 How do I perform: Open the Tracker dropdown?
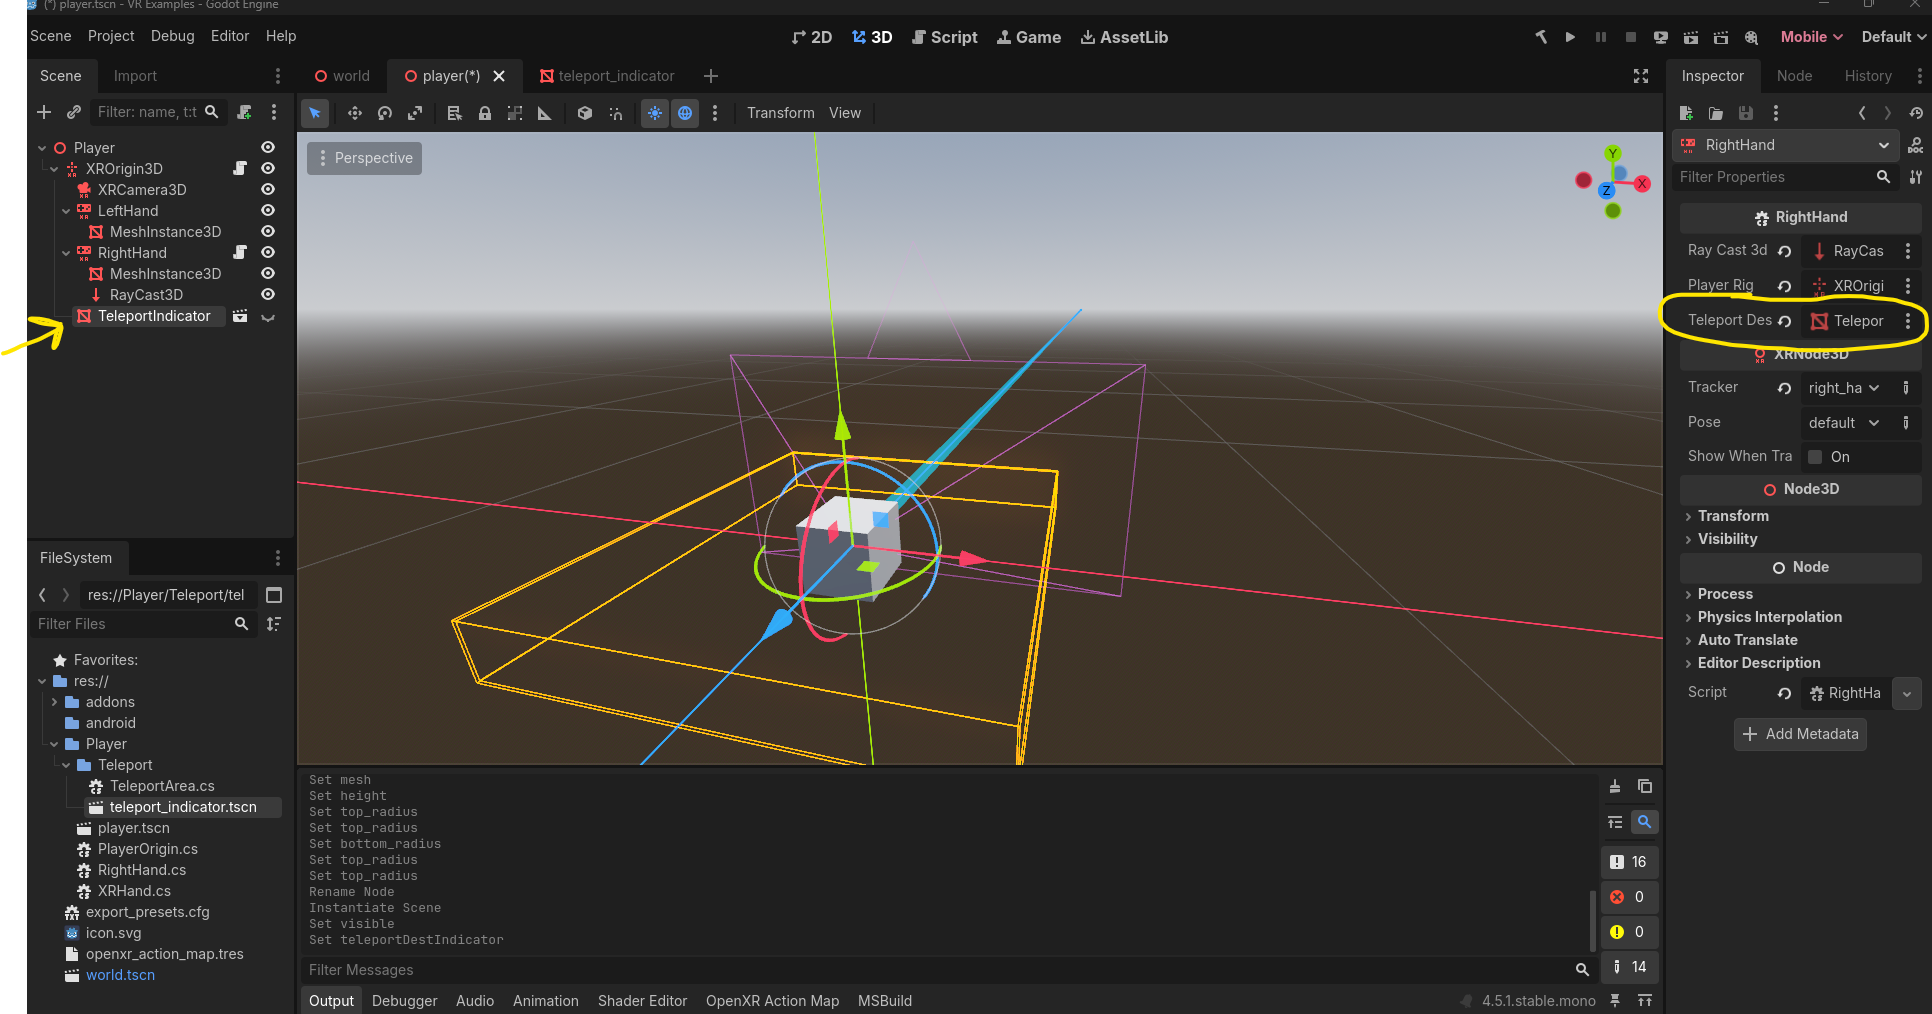(x=1843, y=388)
